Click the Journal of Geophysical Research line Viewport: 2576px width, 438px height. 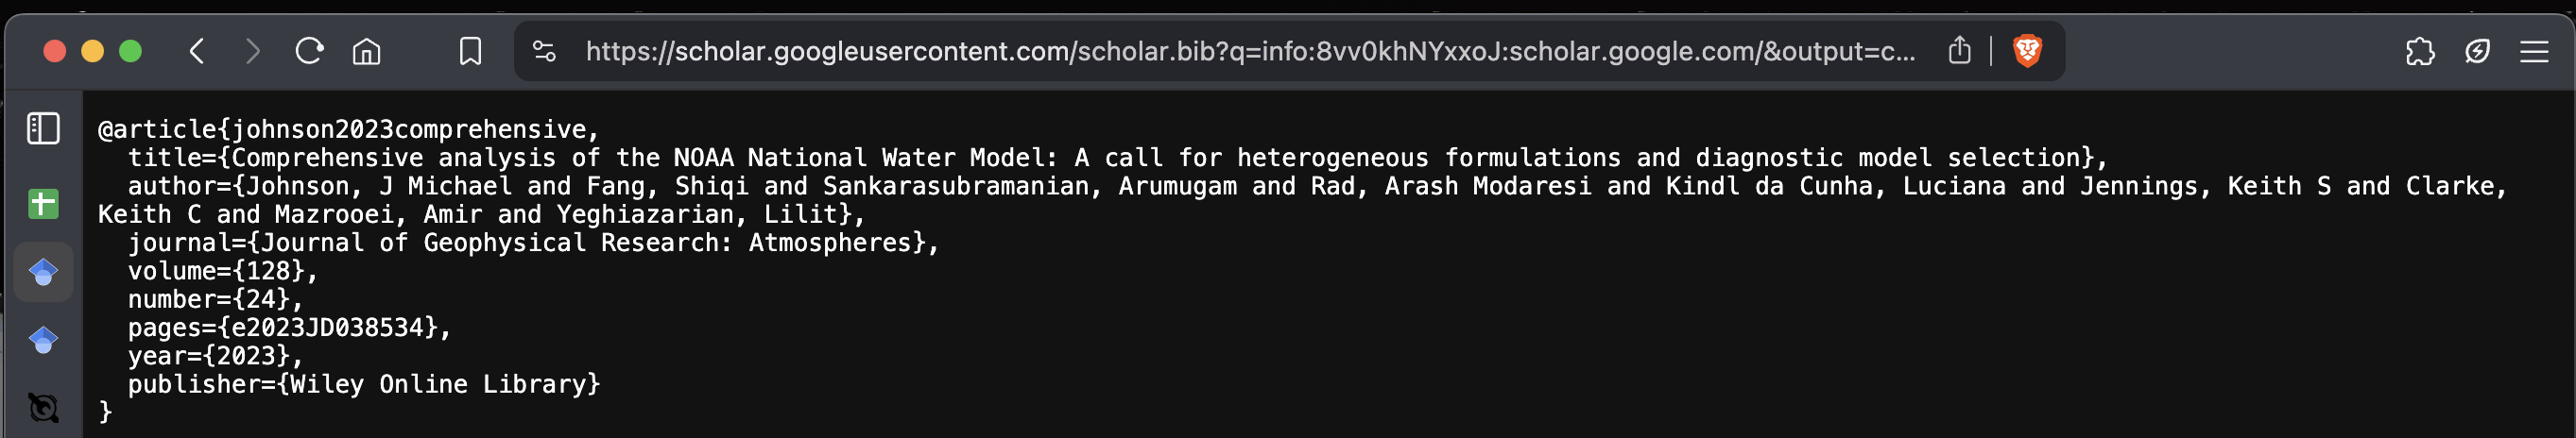533,243
